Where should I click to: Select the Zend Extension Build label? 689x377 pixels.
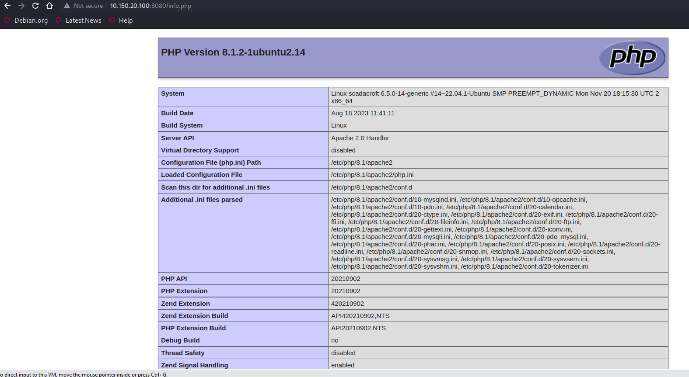195,315
